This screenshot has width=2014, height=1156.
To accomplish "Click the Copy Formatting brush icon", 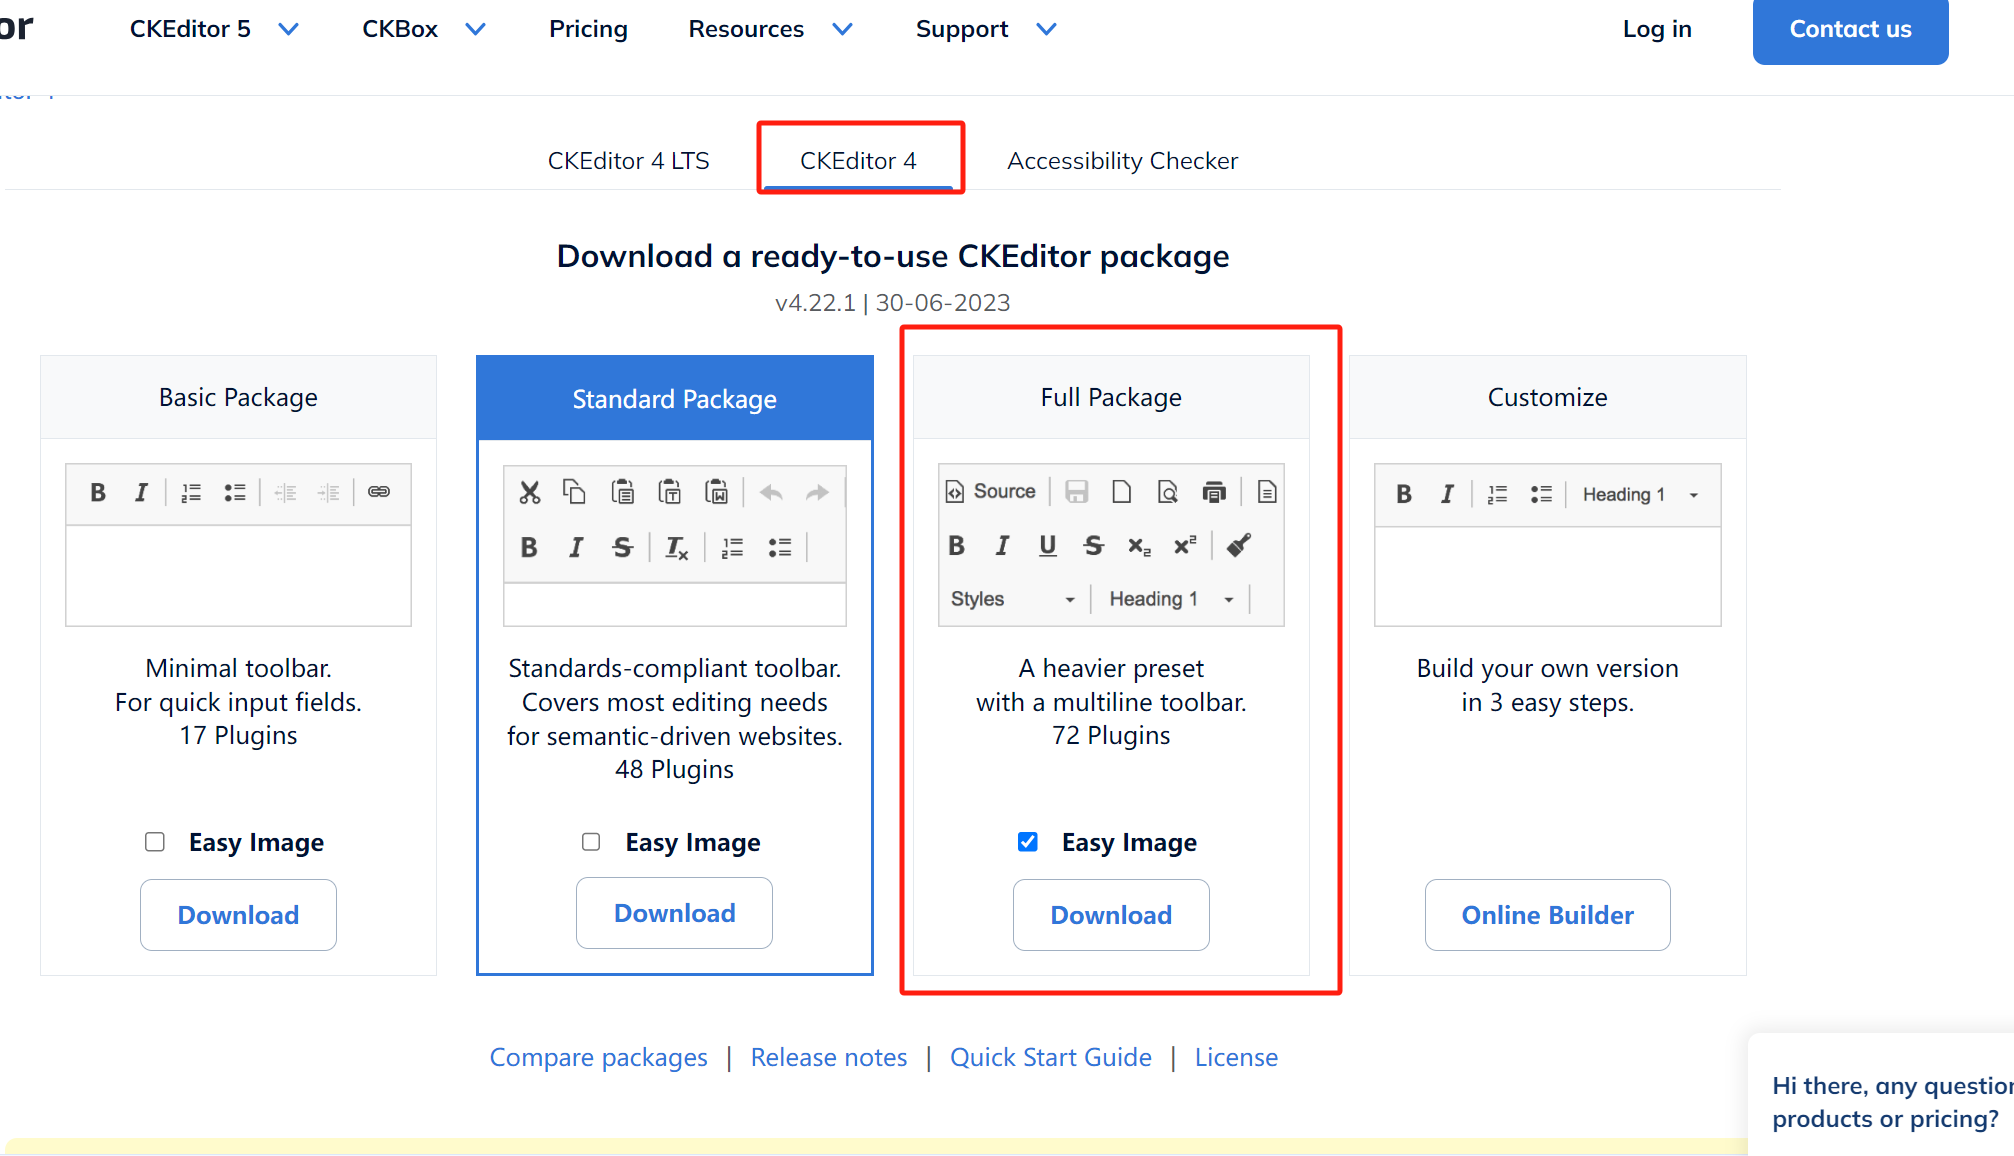I will click(x=1238, y=545).
